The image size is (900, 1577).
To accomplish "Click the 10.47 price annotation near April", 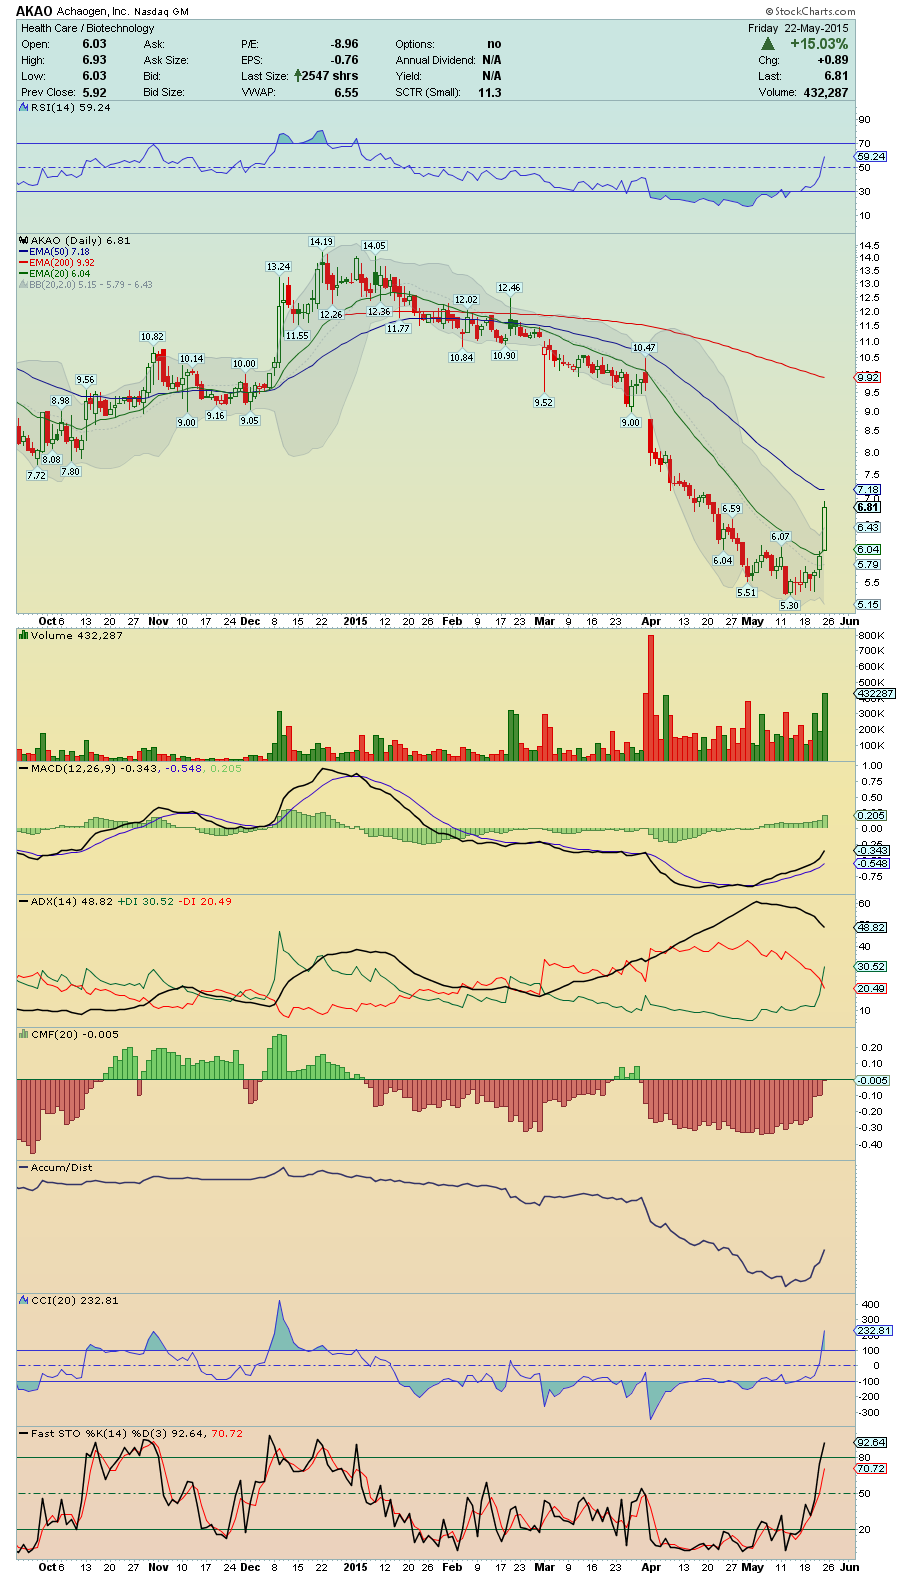I will point(644,348).
